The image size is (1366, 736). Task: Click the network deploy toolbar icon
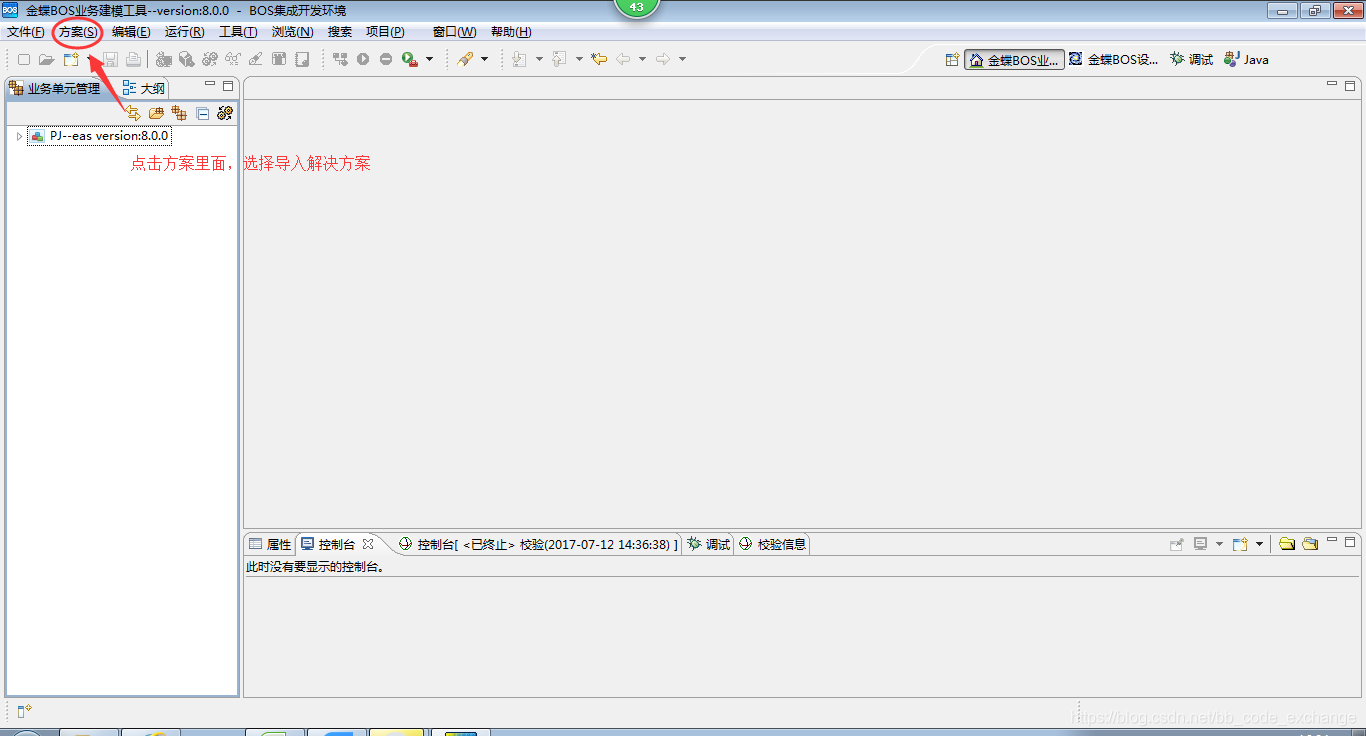(x=340, y=59)
